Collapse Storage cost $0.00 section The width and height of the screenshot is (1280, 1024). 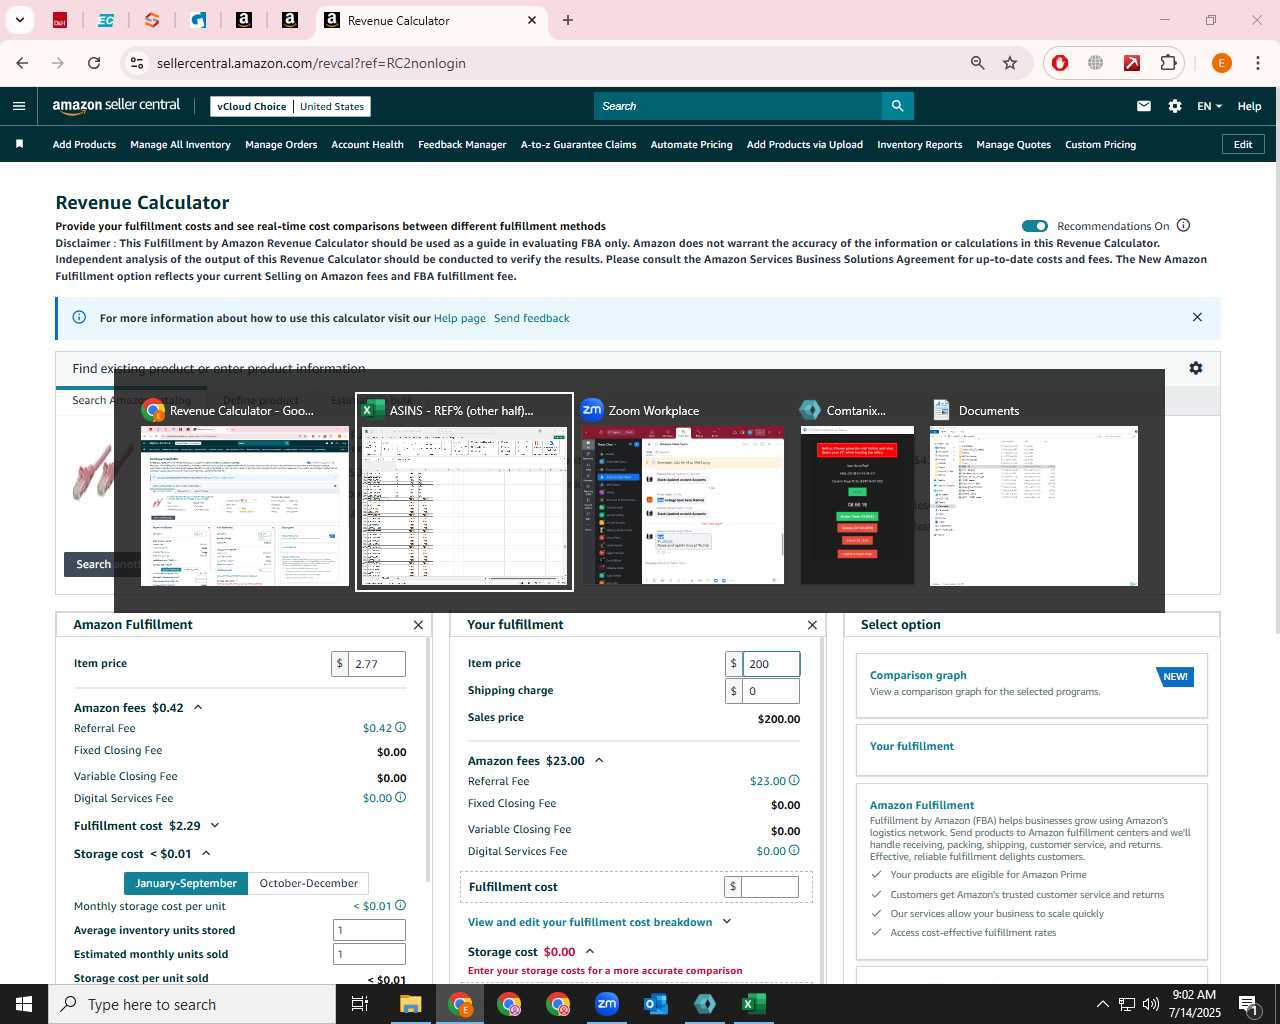(x=590, y=952)
